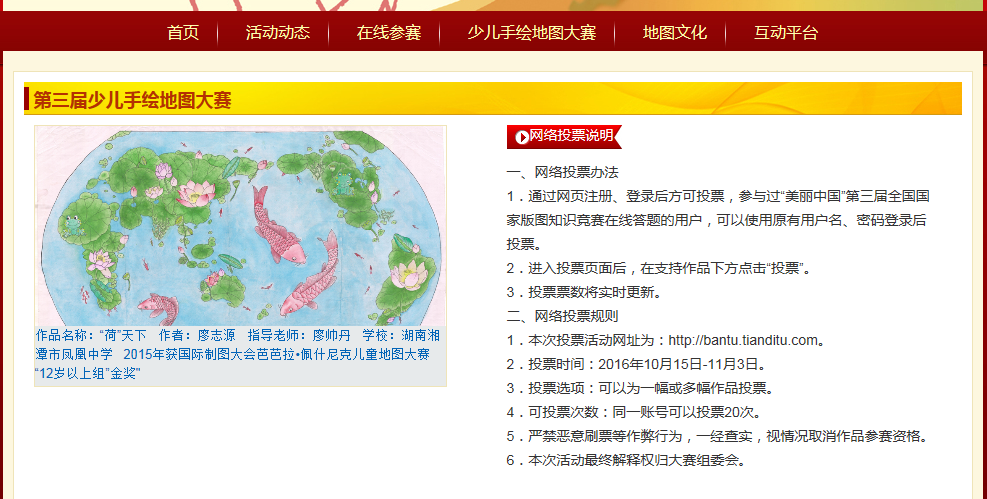This screenshot has height=499, width=987.
Task: Open the 首页 home menu item
Action: pyautogui.click(x=183, y=32)
